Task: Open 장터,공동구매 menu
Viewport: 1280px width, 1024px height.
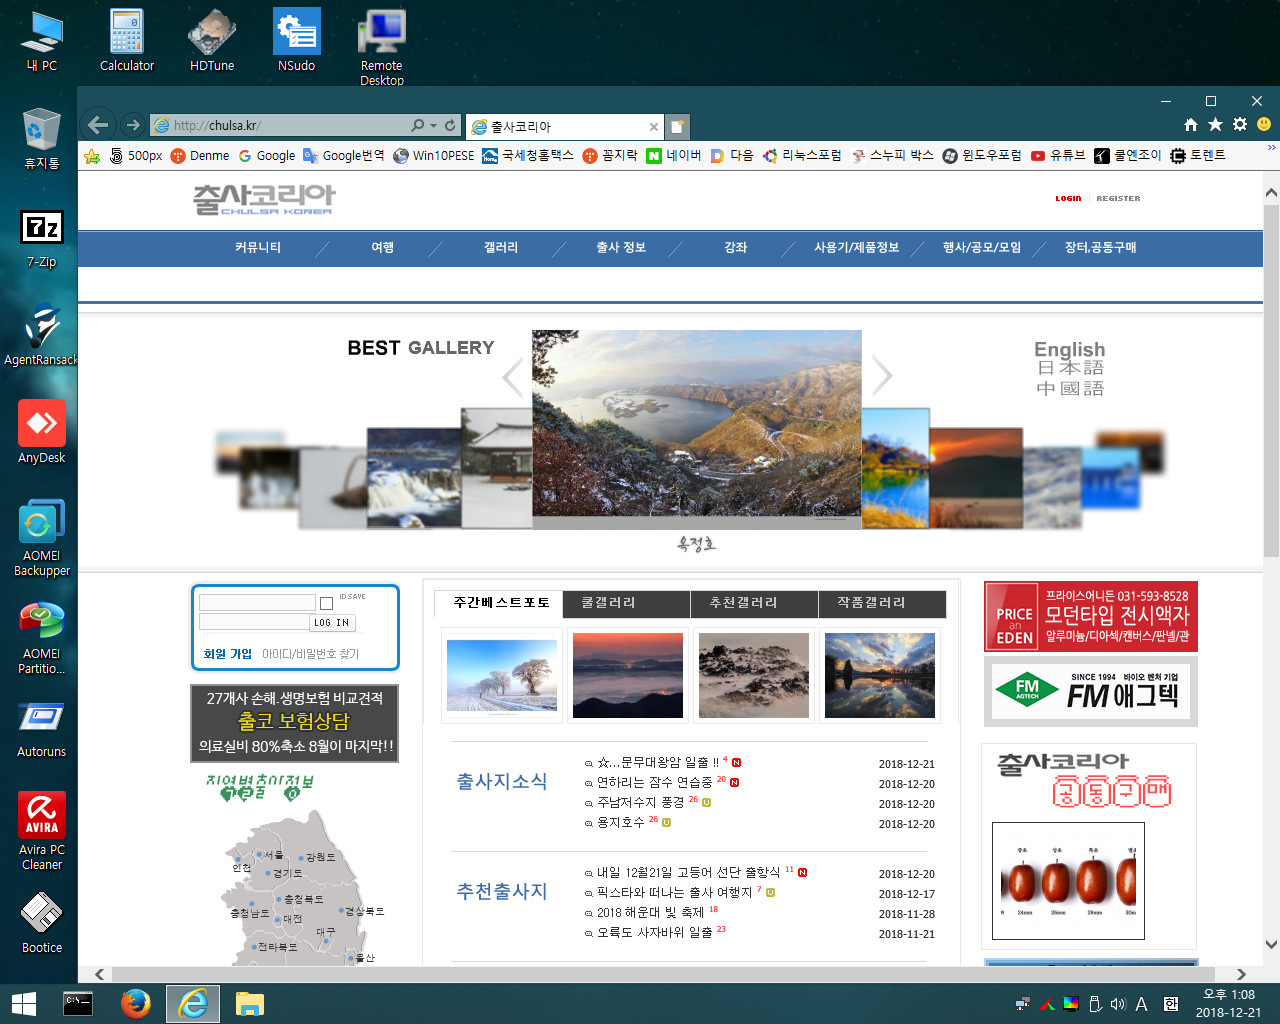Action: [1101, 248]
